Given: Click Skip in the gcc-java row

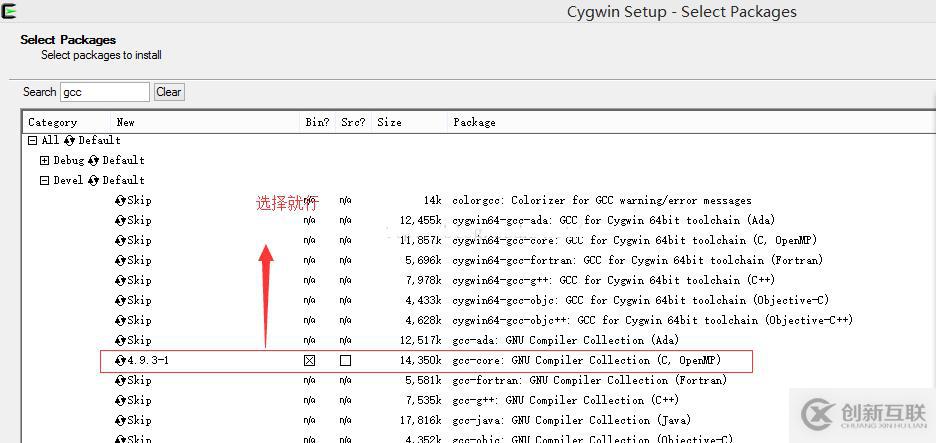Looking at the screenshot, I should point(139,420).
